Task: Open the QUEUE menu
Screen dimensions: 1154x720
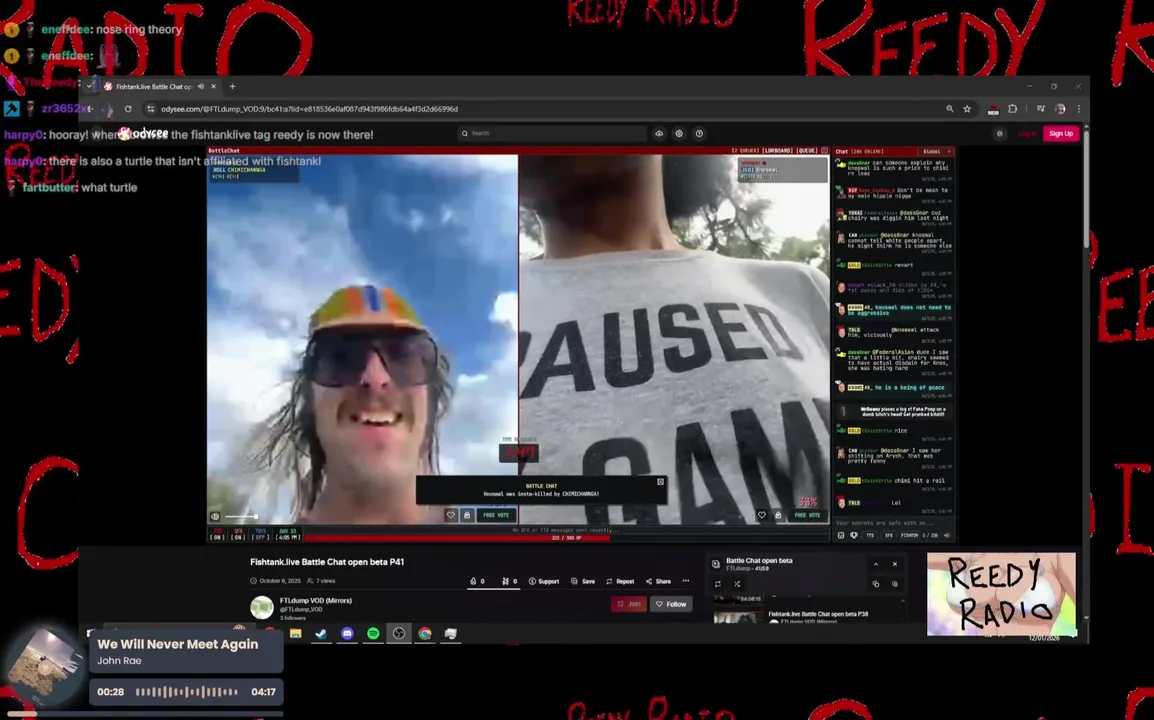Action: (x=808, y=151)
